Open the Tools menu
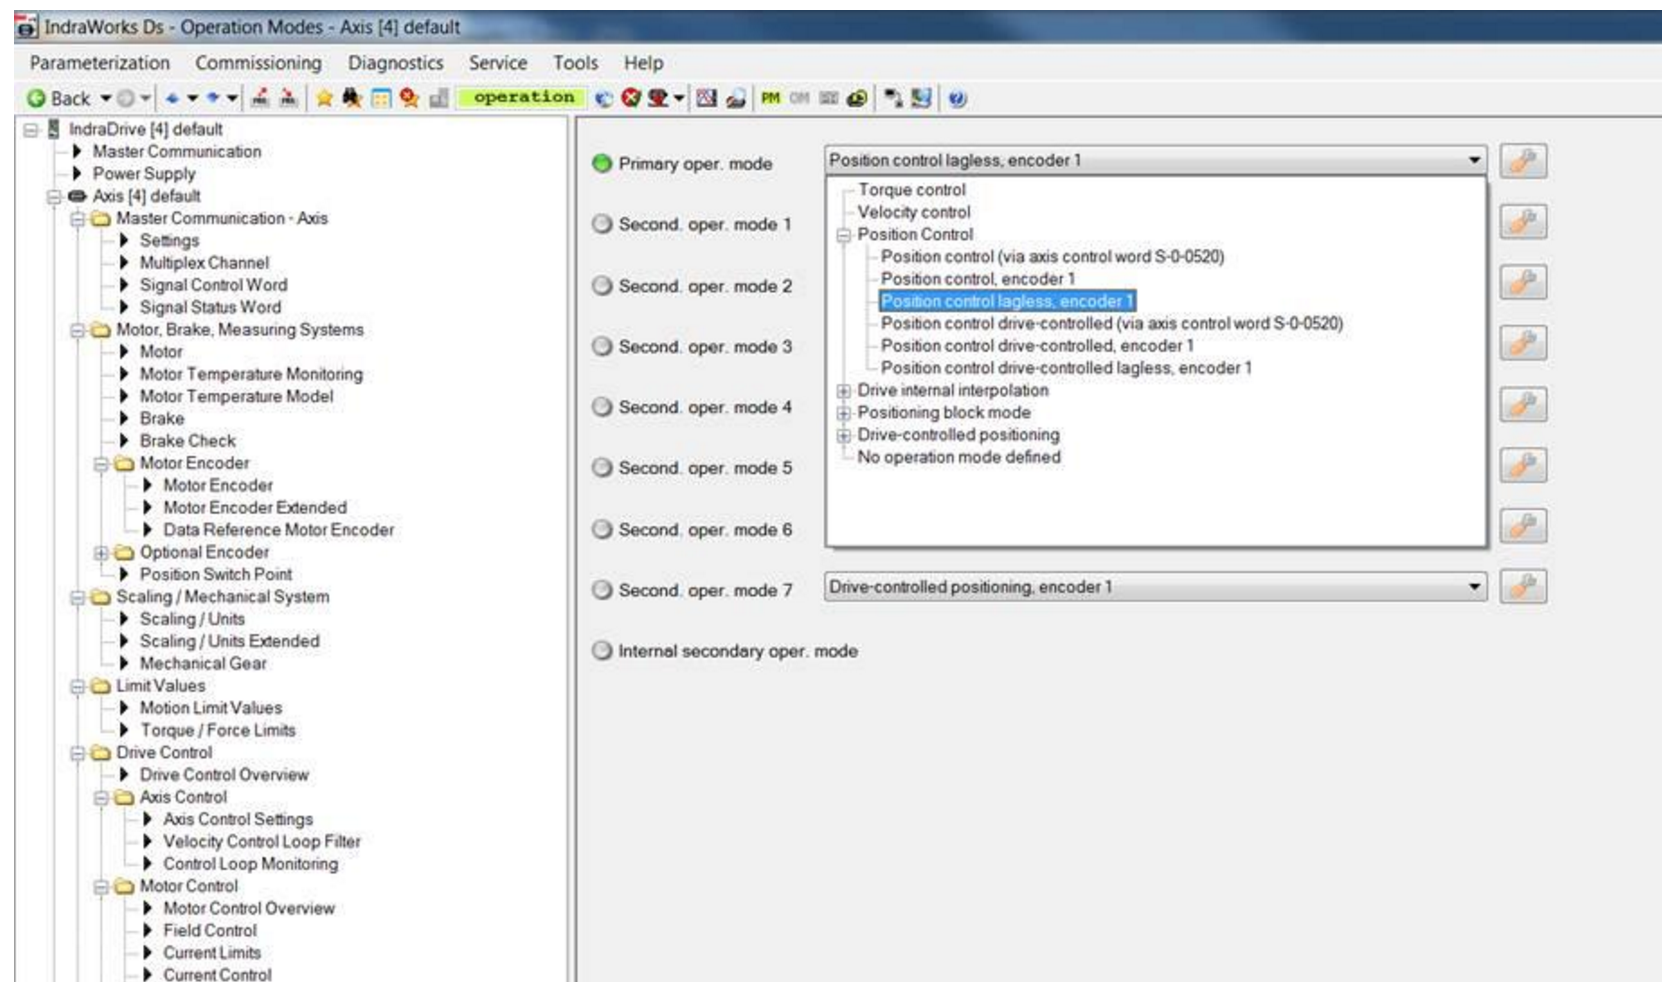The width and height of the screenshot is (1662, 982). (x=575, y=62)
